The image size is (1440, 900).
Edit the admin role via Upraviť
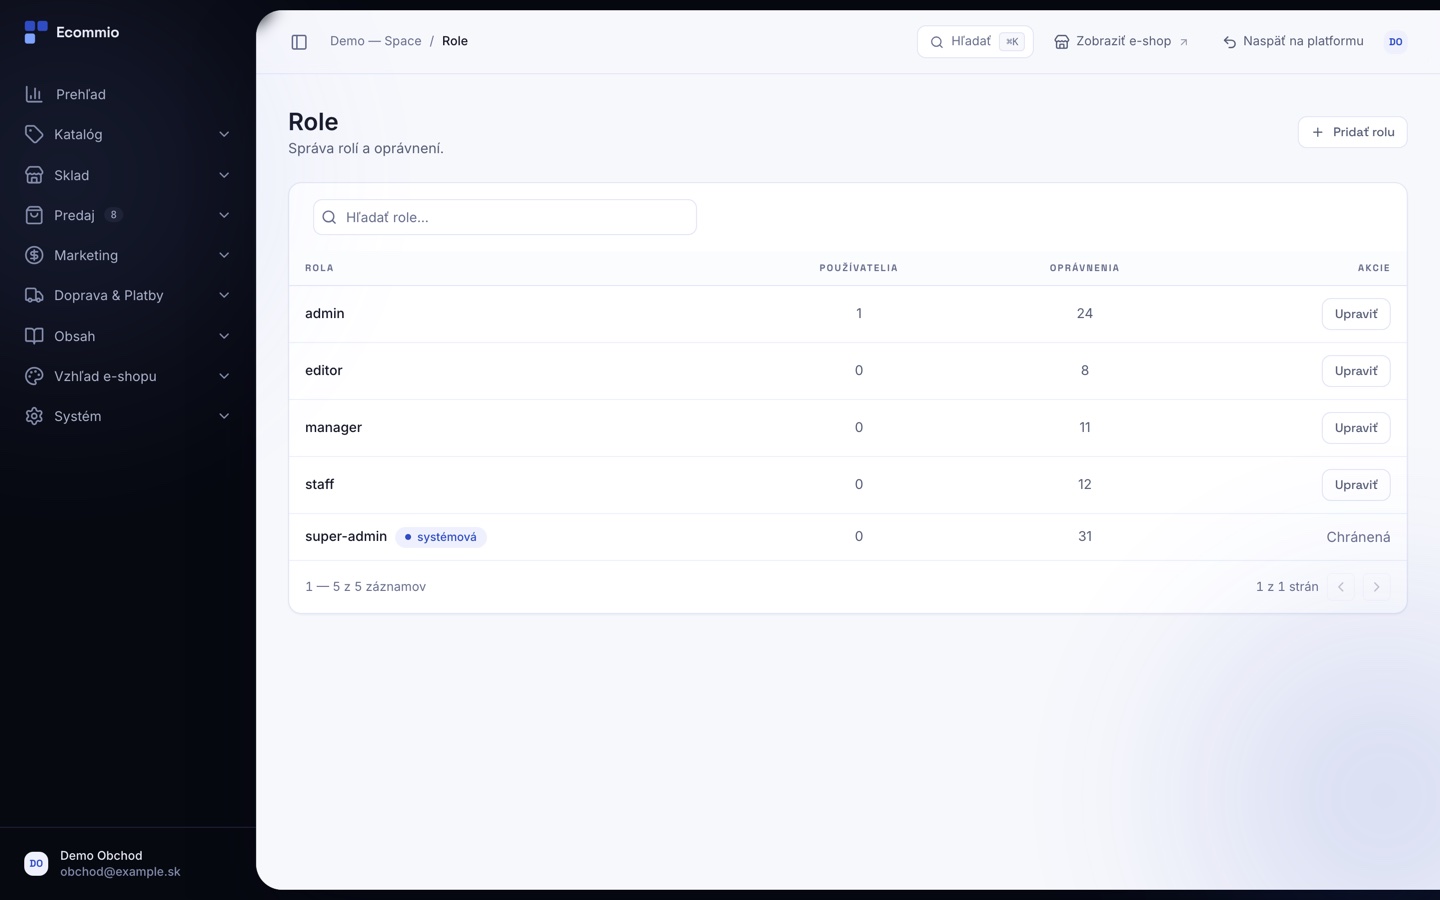1356,314
